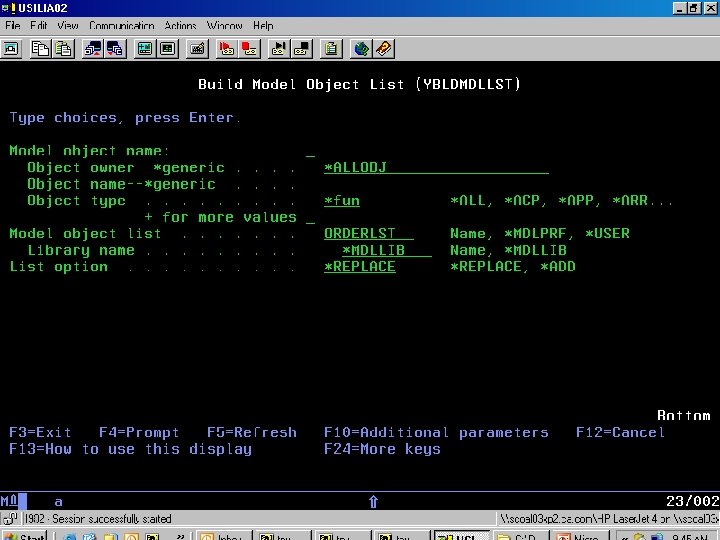The image size is (720, 540).
Task: Click the globe Support toolbar icon
Action: [361, 49]
